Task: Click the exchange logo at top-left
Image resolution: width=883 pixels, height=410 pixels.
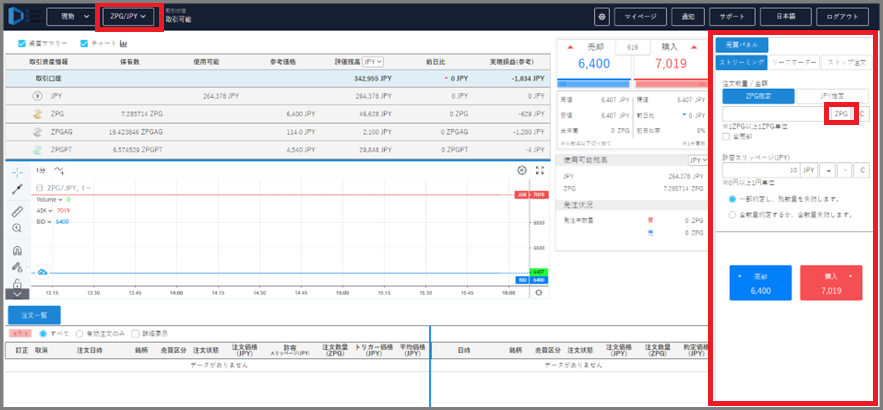Action: [18, 16]
